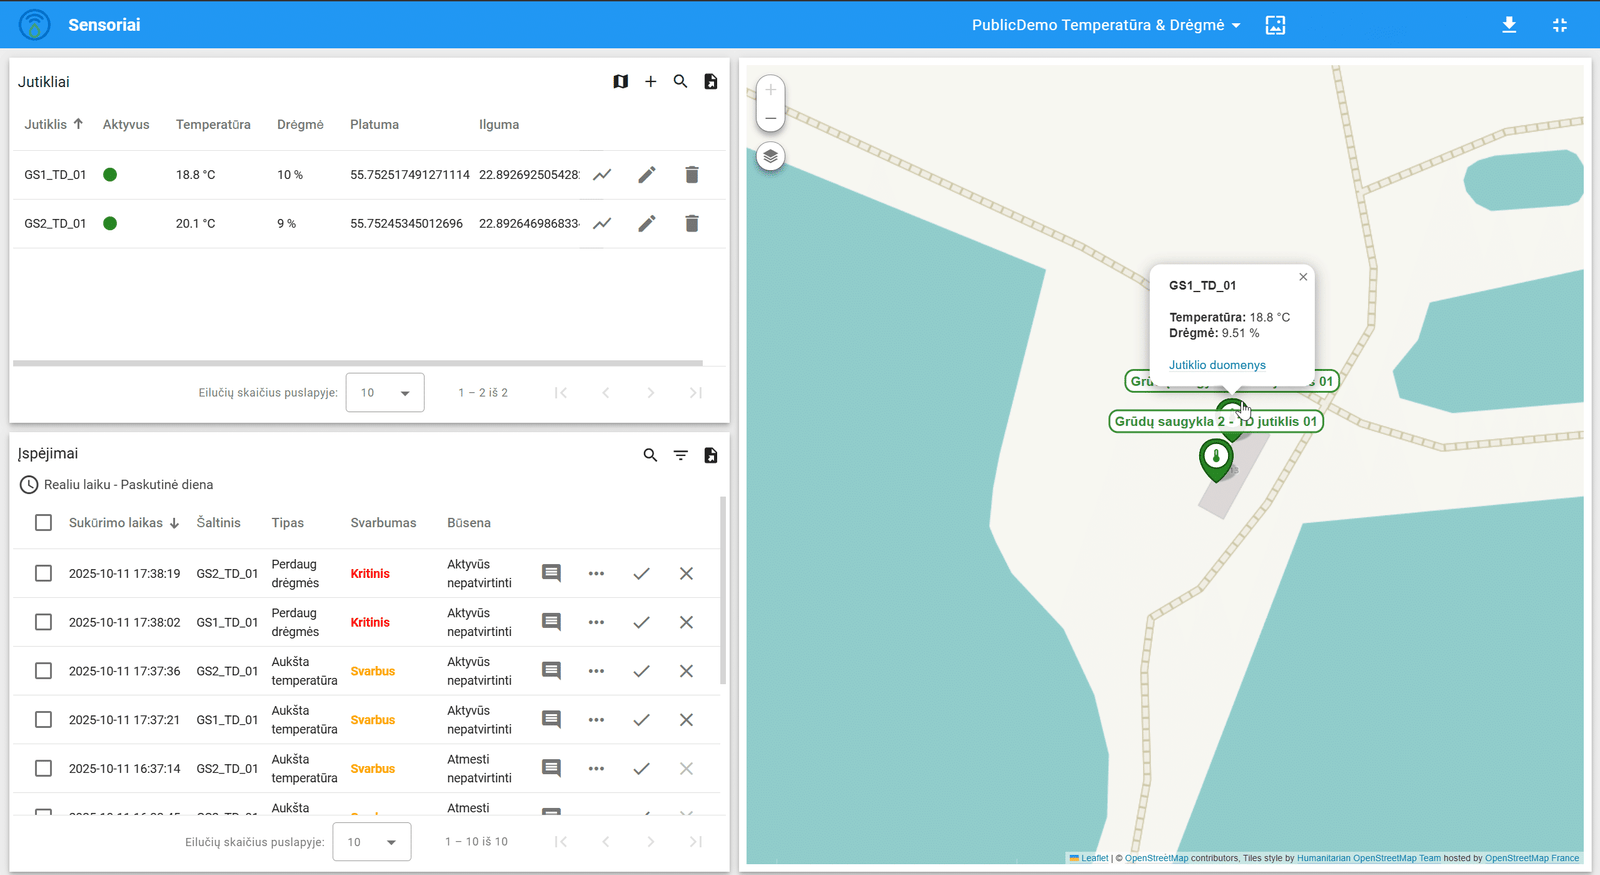Add a new sensor with plus icon
The image size is (1600, 875).
650,82
